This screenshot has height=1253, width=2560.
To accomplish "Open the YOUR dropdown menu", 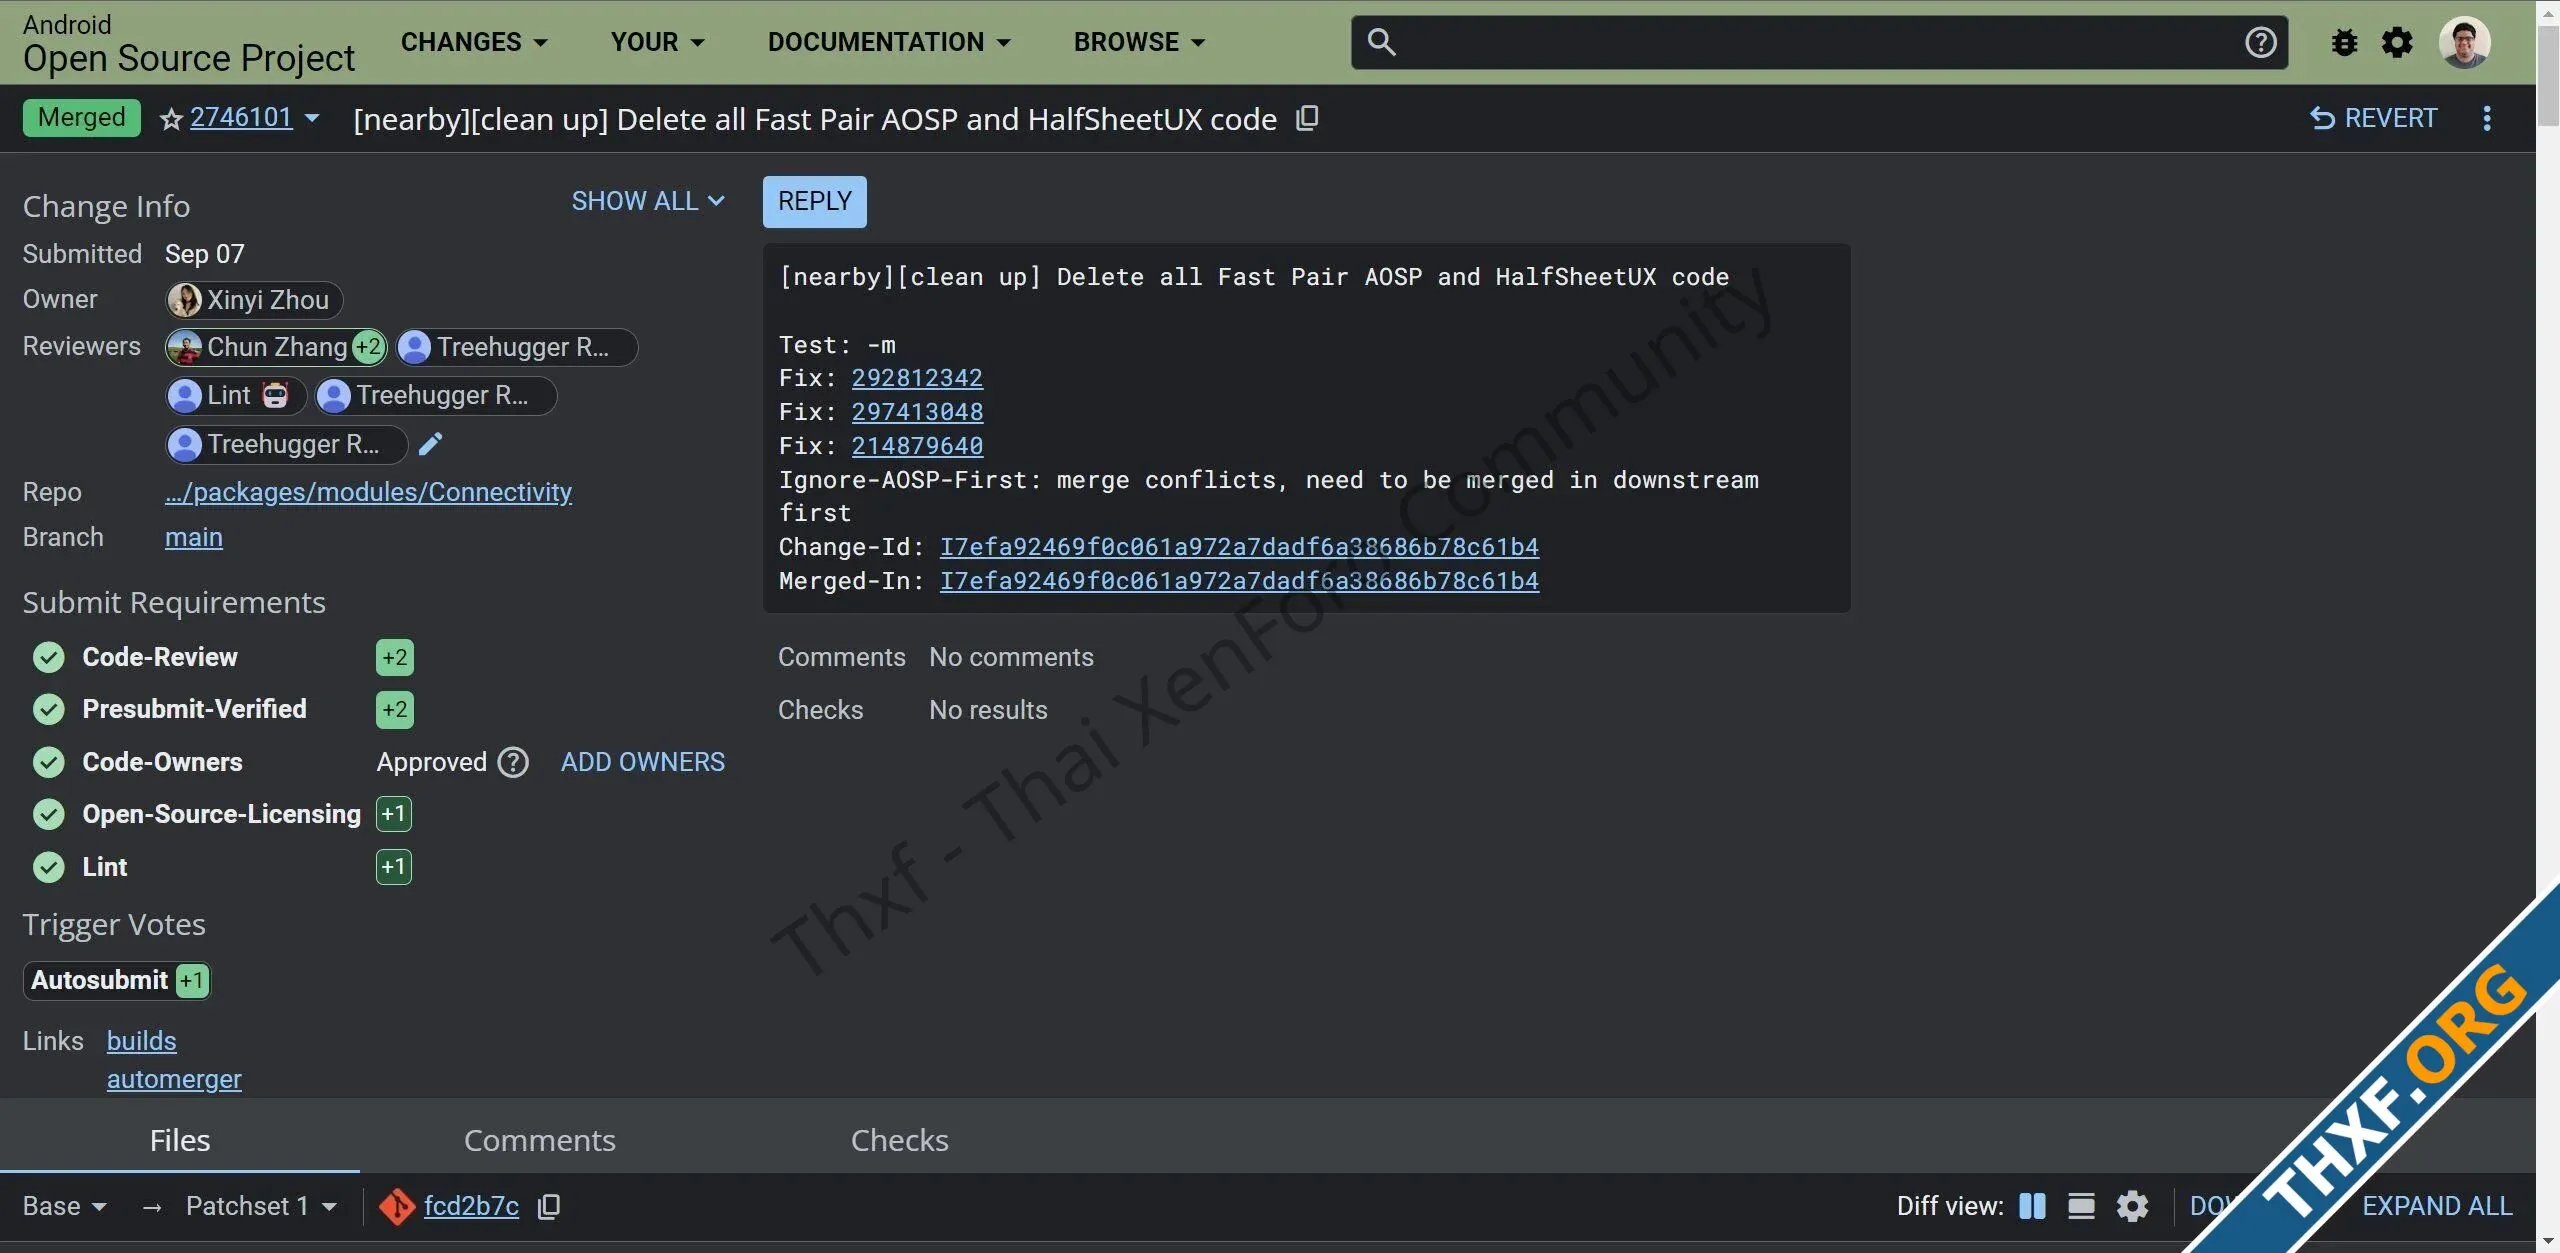I will (x=657, y=42).
